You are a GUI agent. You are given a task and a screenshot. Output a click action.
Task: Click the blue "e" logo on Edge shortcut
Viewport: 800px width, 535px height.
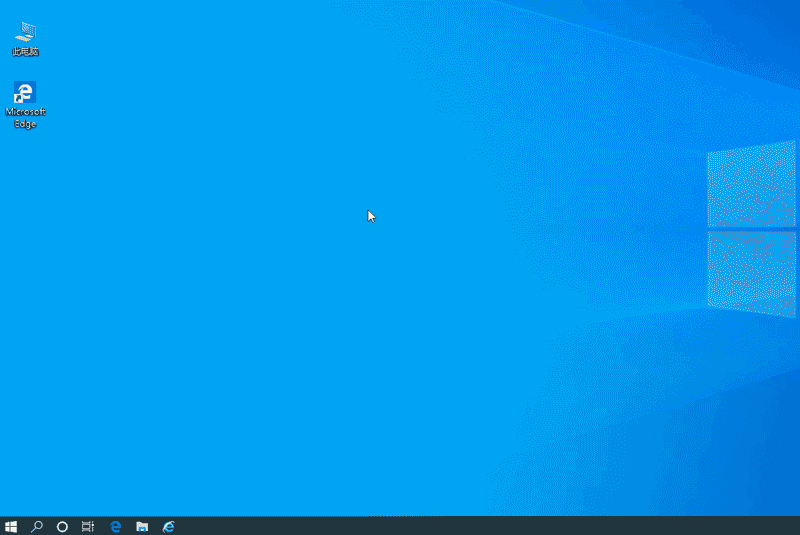click(x=26, y=93)
